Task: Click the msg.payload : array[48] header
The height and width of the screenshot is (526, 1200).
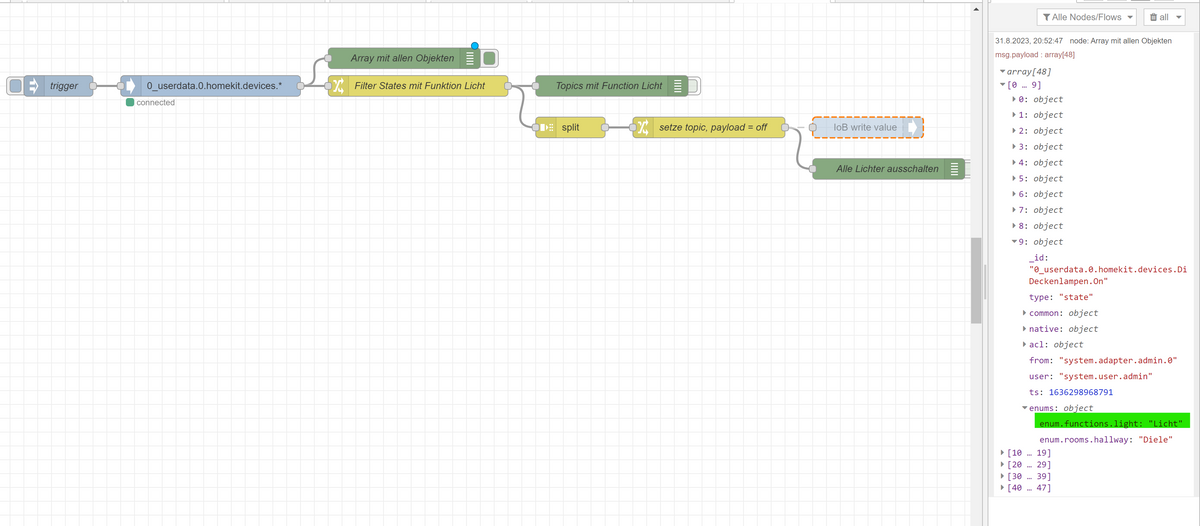Action: tap(1035, 54)
